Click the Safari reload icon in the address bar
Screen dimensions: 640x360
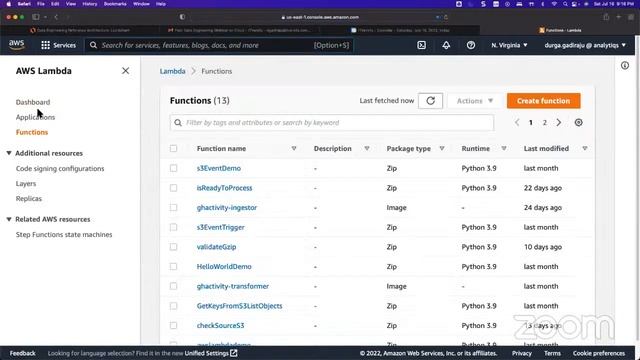point(446,17)
